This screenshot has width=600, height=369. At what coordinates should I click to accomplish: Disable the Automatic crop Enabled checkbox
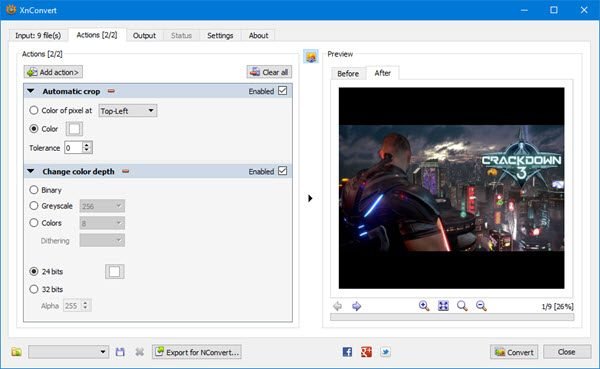coord(282,91)
